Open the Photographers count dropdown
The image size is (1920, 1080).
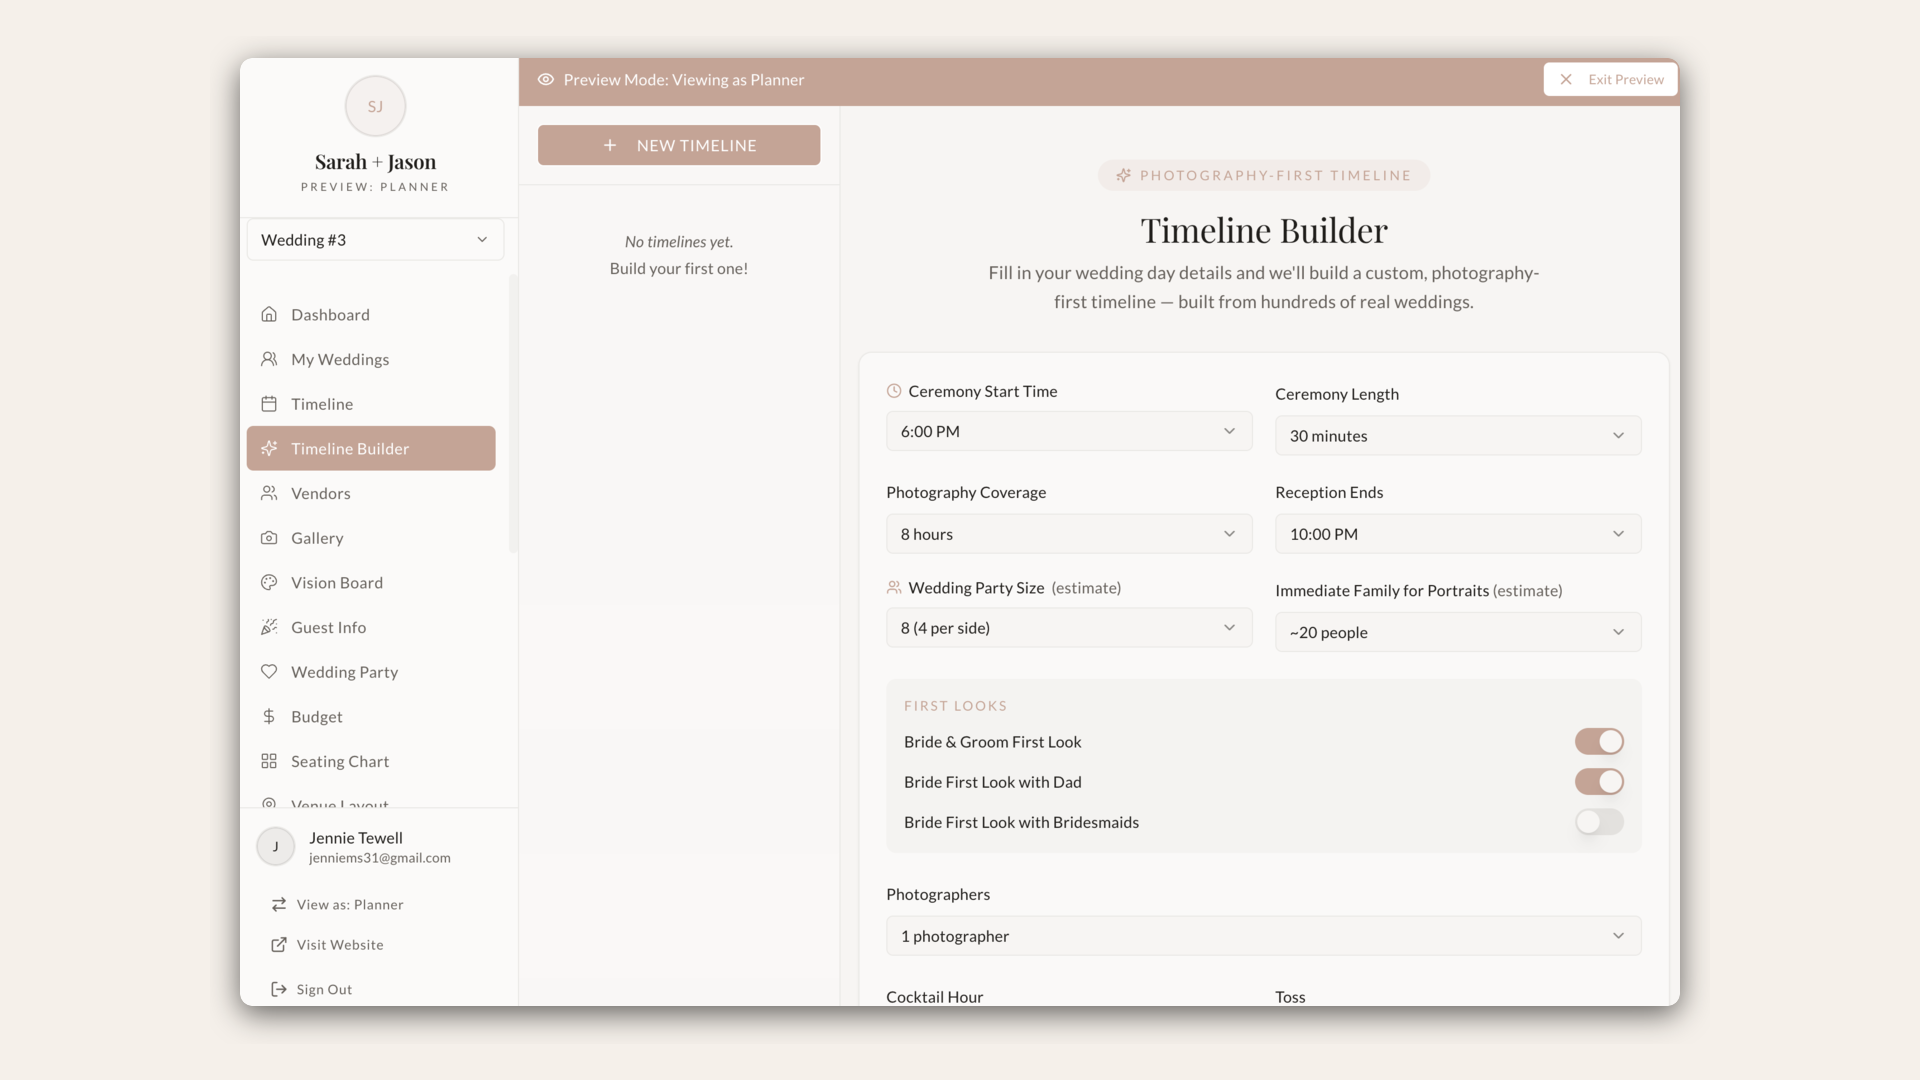pos(1264,936)
